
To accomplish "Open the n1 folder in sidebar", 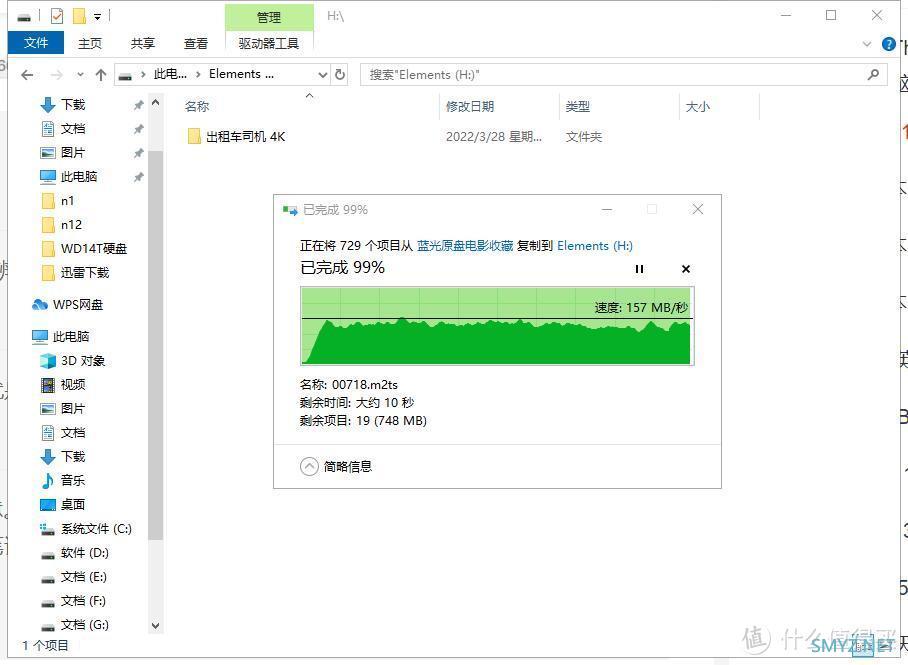I will tap(67, 201).
